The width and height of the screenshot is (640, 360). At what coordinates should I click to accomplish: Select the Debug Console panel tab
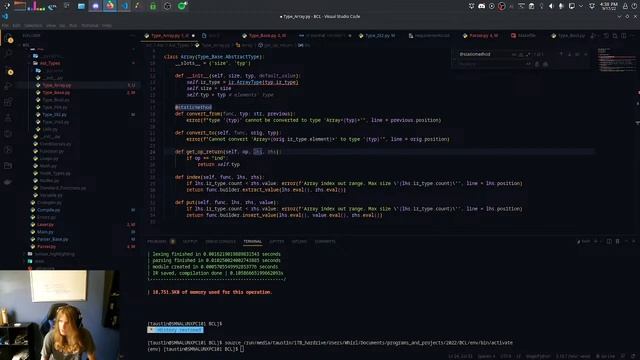point(220,242)
